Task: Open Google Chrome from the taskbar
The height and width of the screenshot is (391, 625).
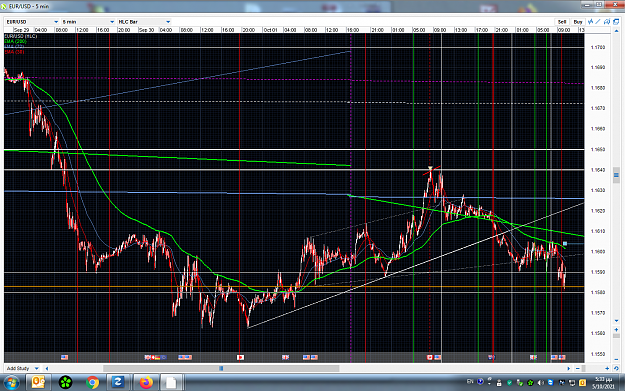Action: coord(92,383)
